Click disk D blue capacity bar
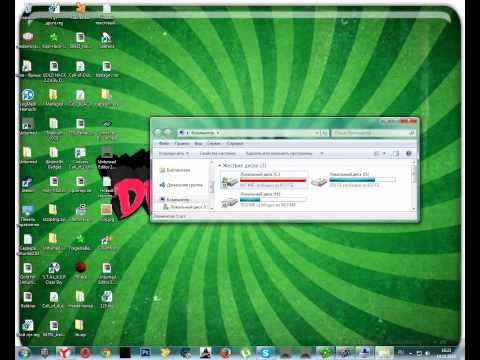 (362, 180)
